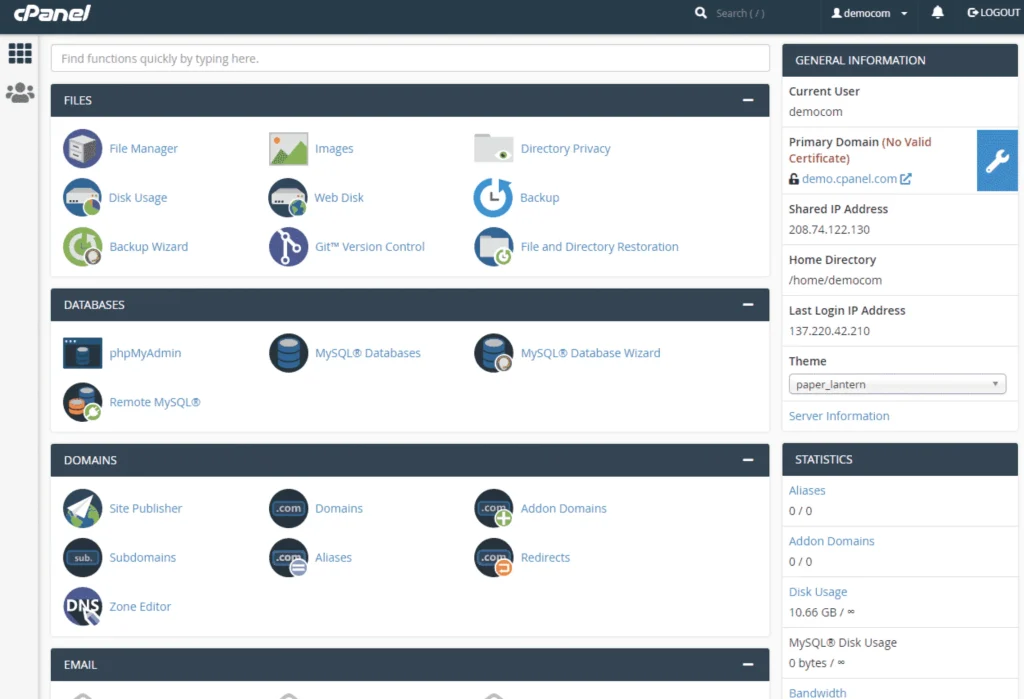Open the Site Publisher icon
The width and height of the screenshot is (1024, 699).
pyautogui.click(x=82, y=508)
